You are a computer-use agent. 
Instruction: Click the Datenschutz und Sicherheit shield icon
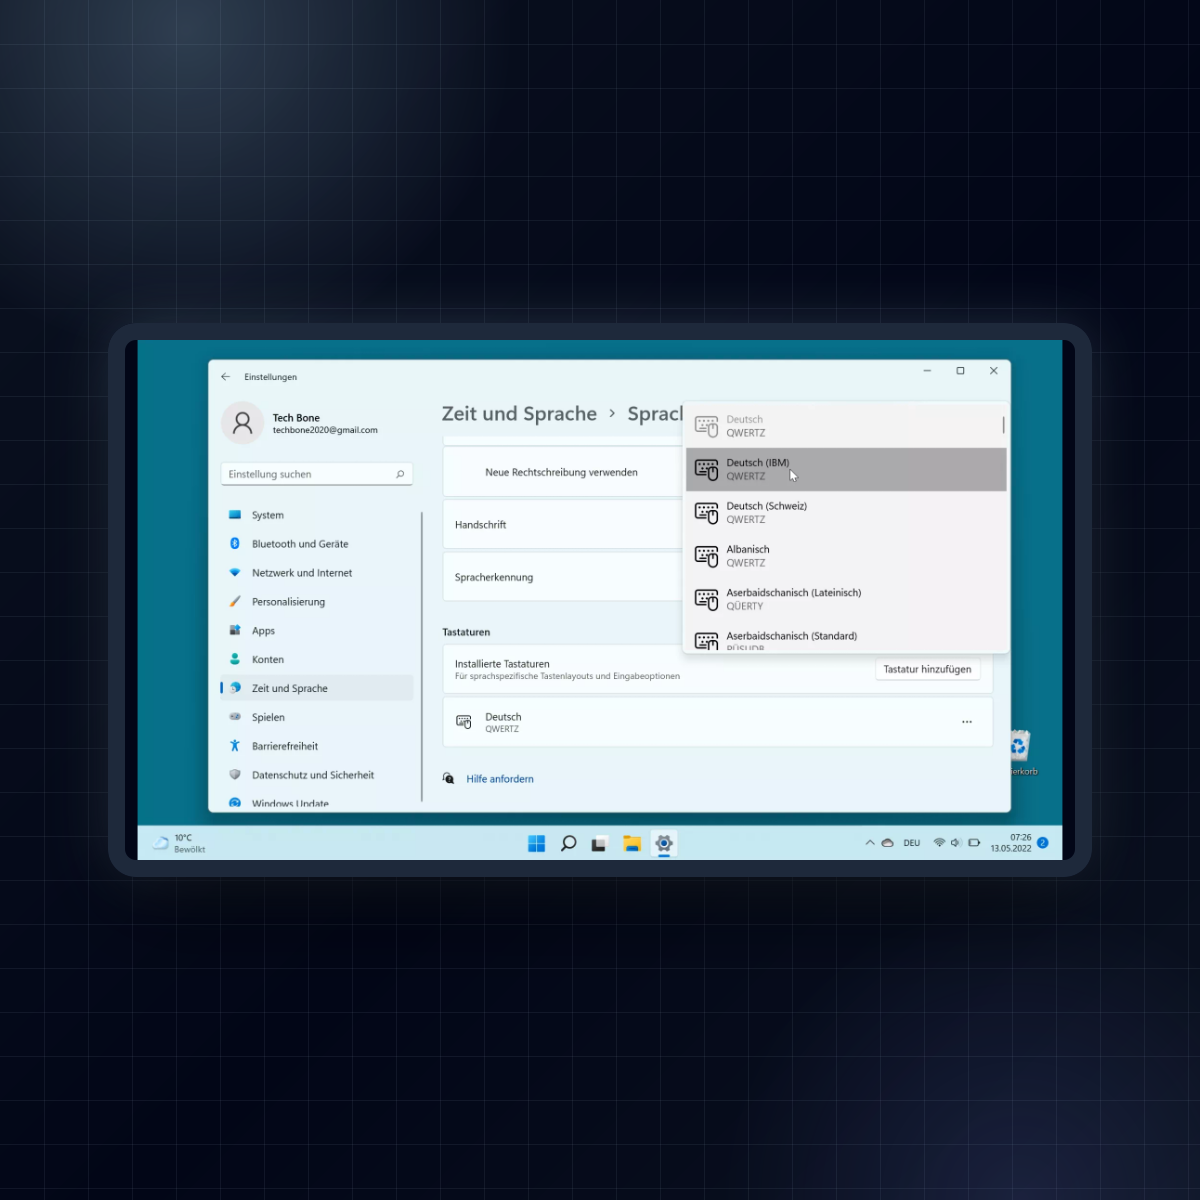pyautogui.click(x=235, y=775)
